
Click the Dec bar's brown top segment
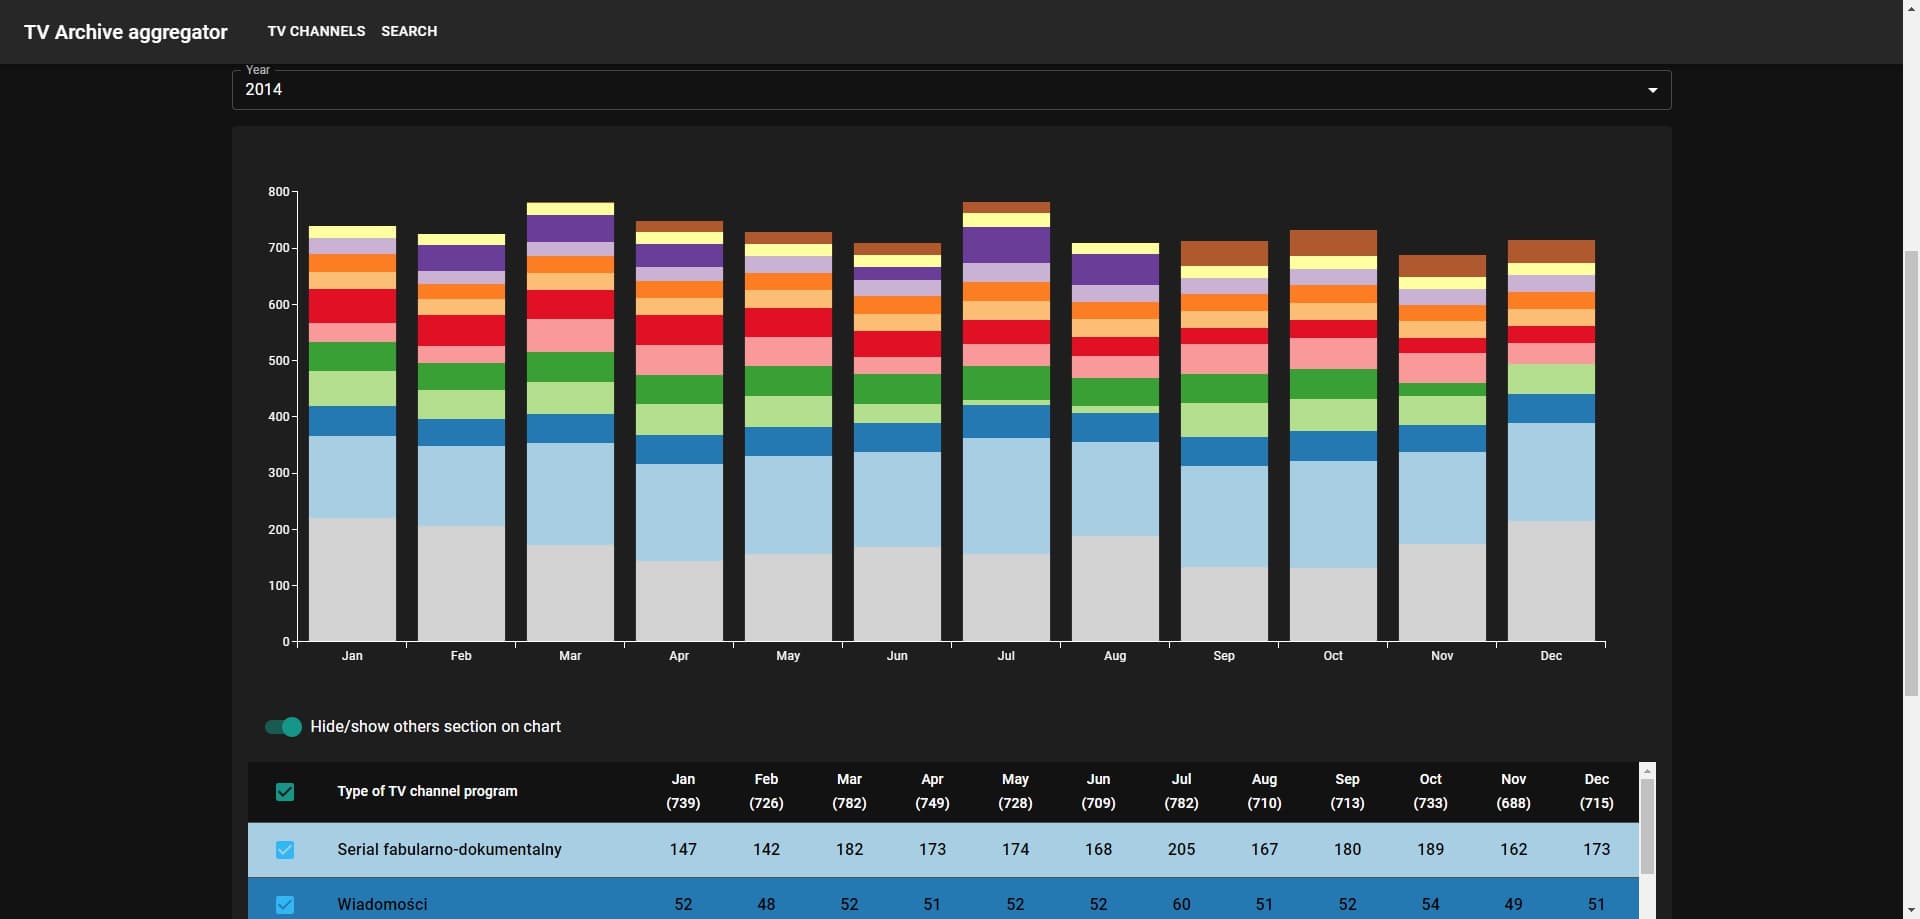click(1551, 251)
